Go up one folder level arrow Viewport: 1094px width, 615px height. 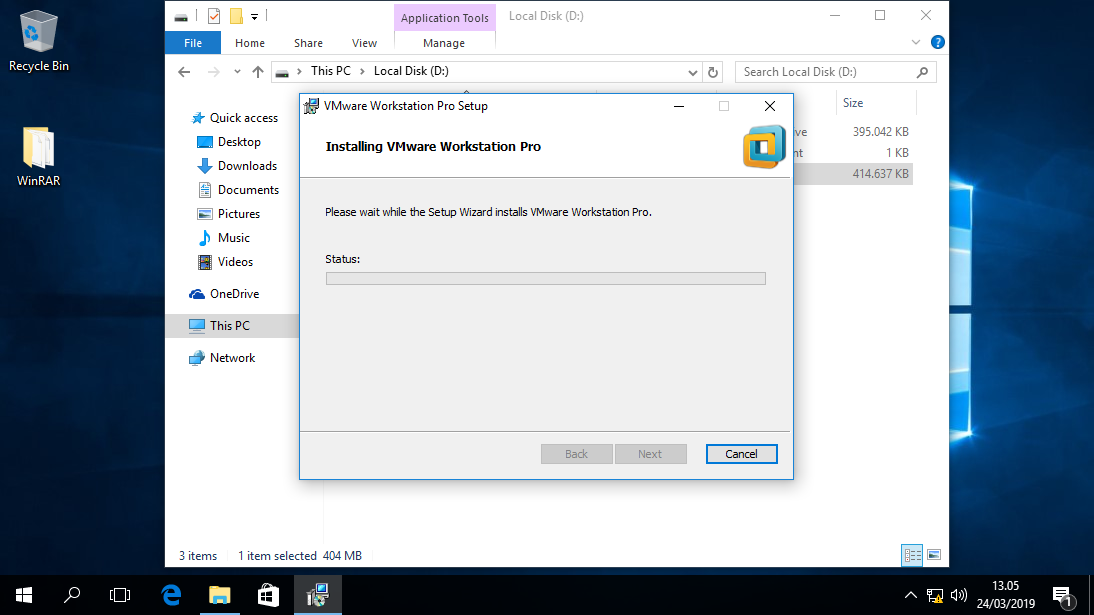pos(257,72)
